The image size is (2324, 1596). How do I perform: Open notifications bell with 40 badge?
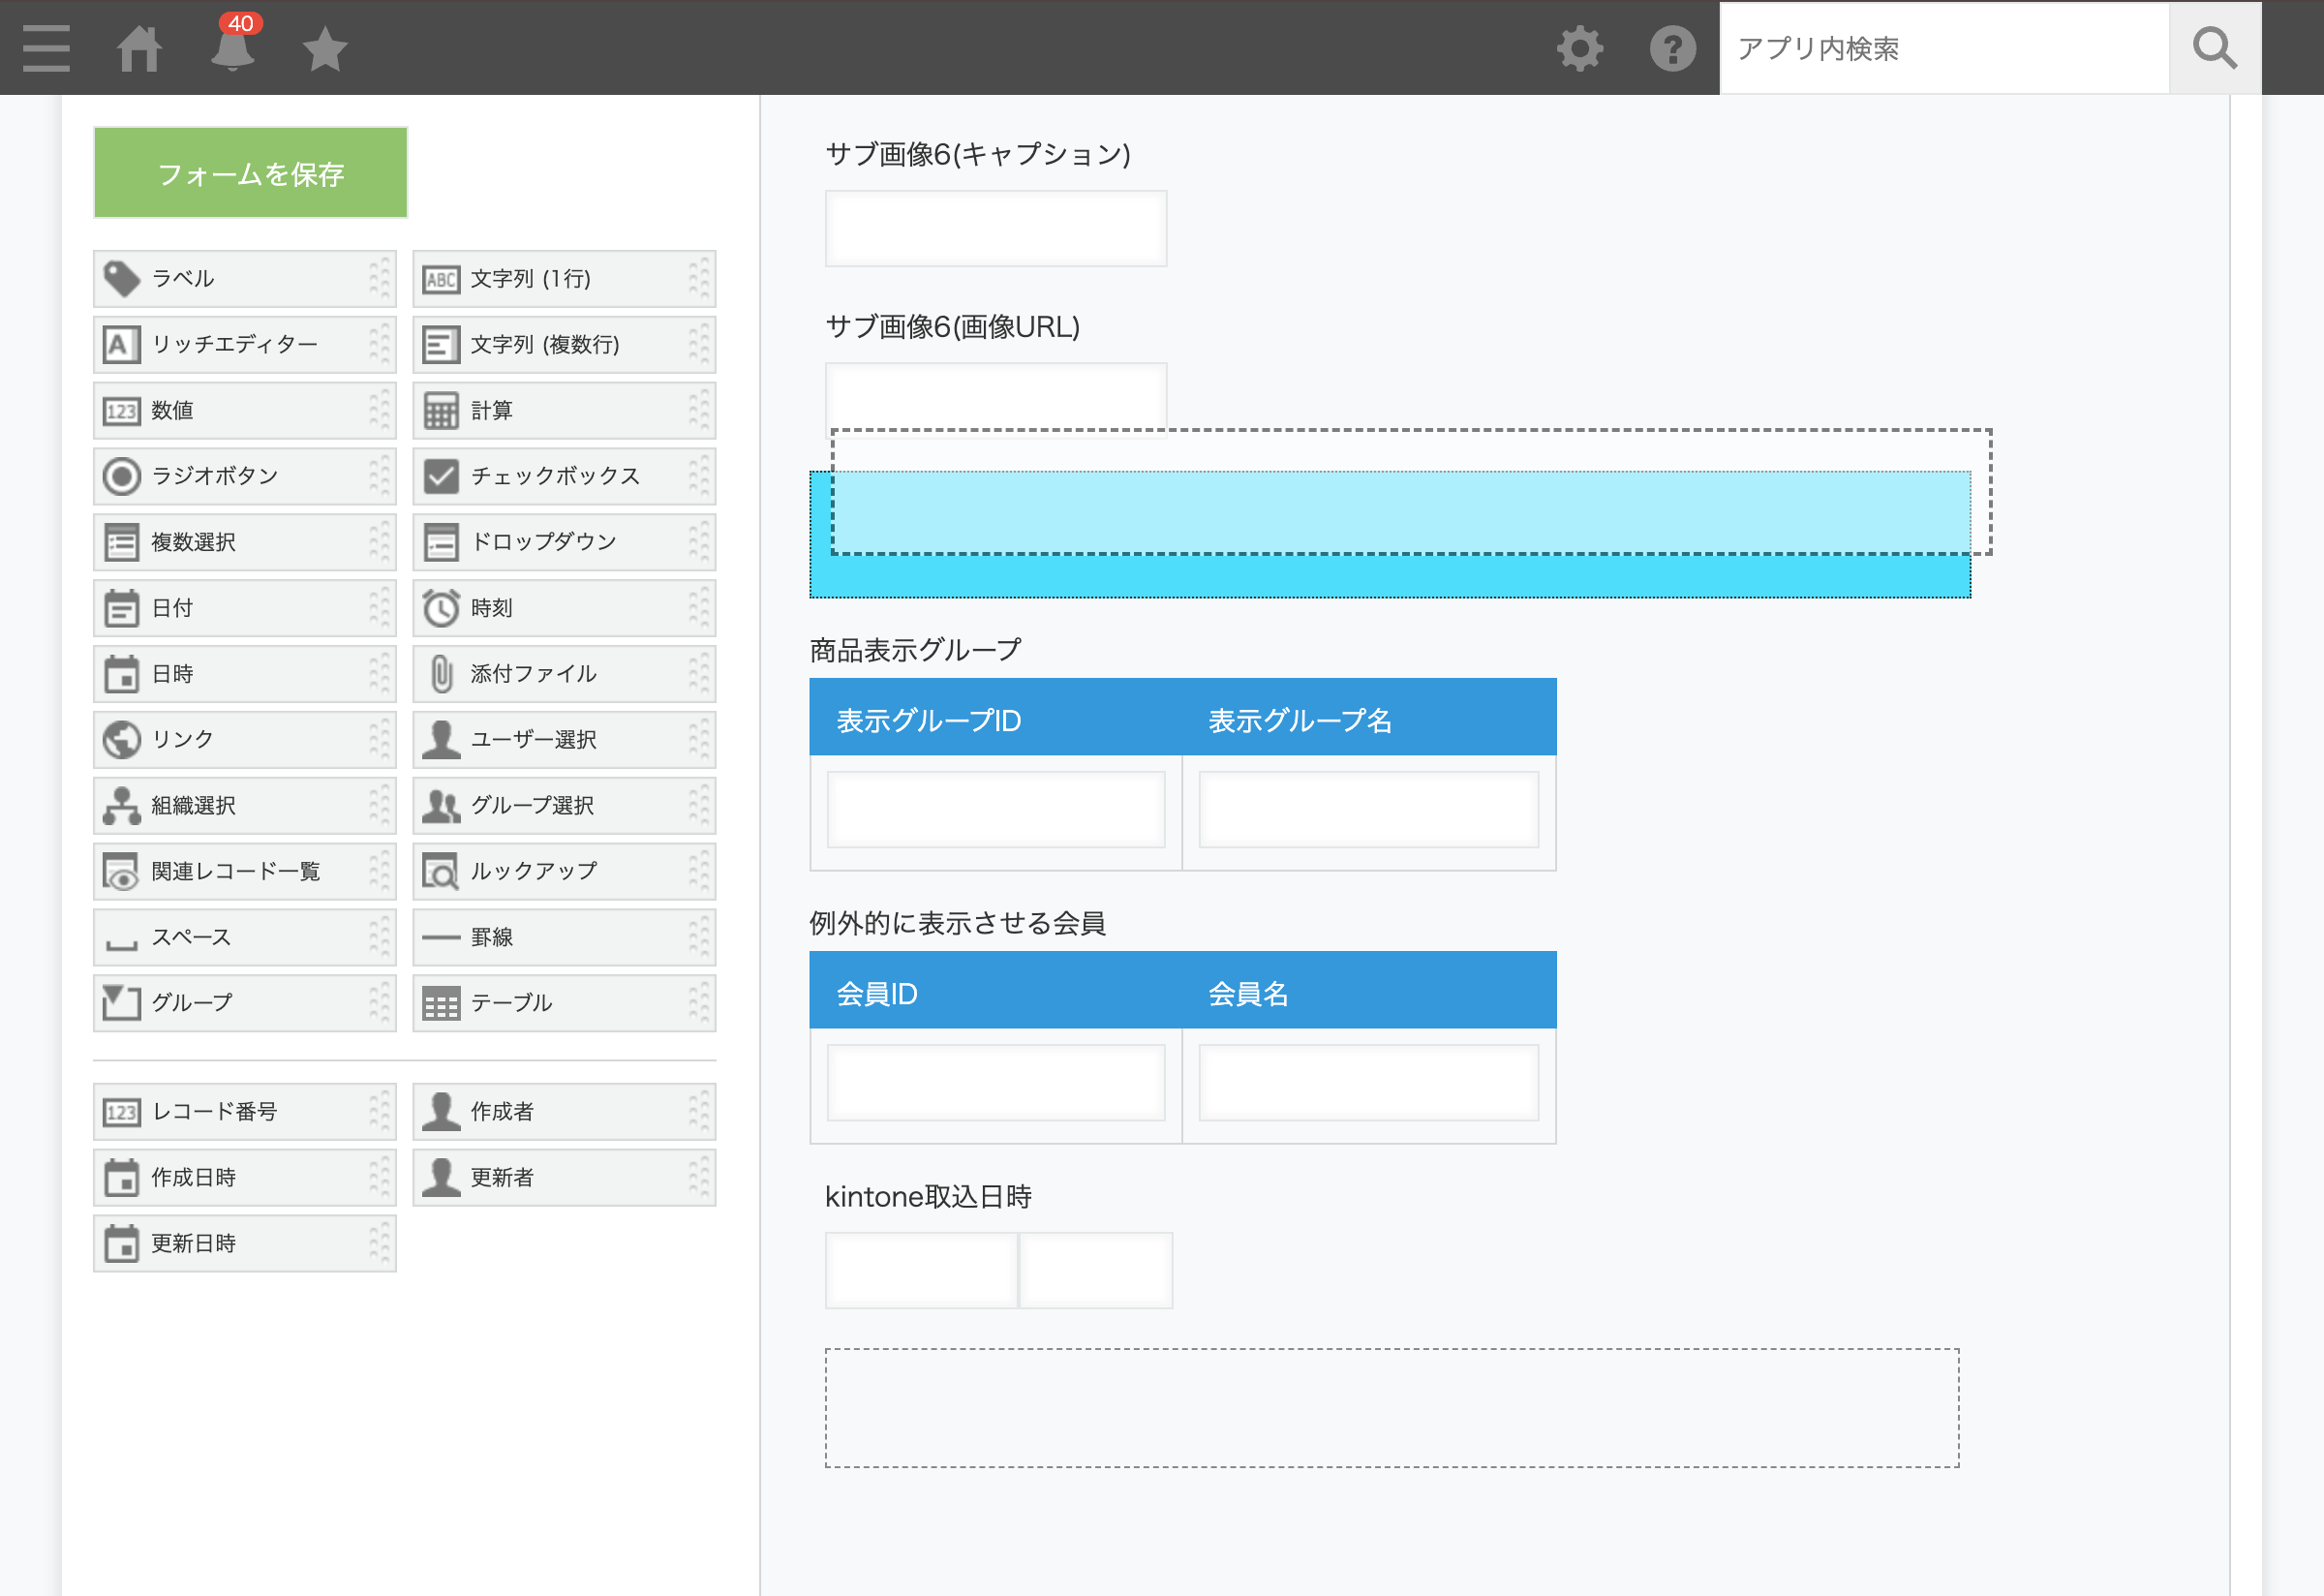[232, 48]
